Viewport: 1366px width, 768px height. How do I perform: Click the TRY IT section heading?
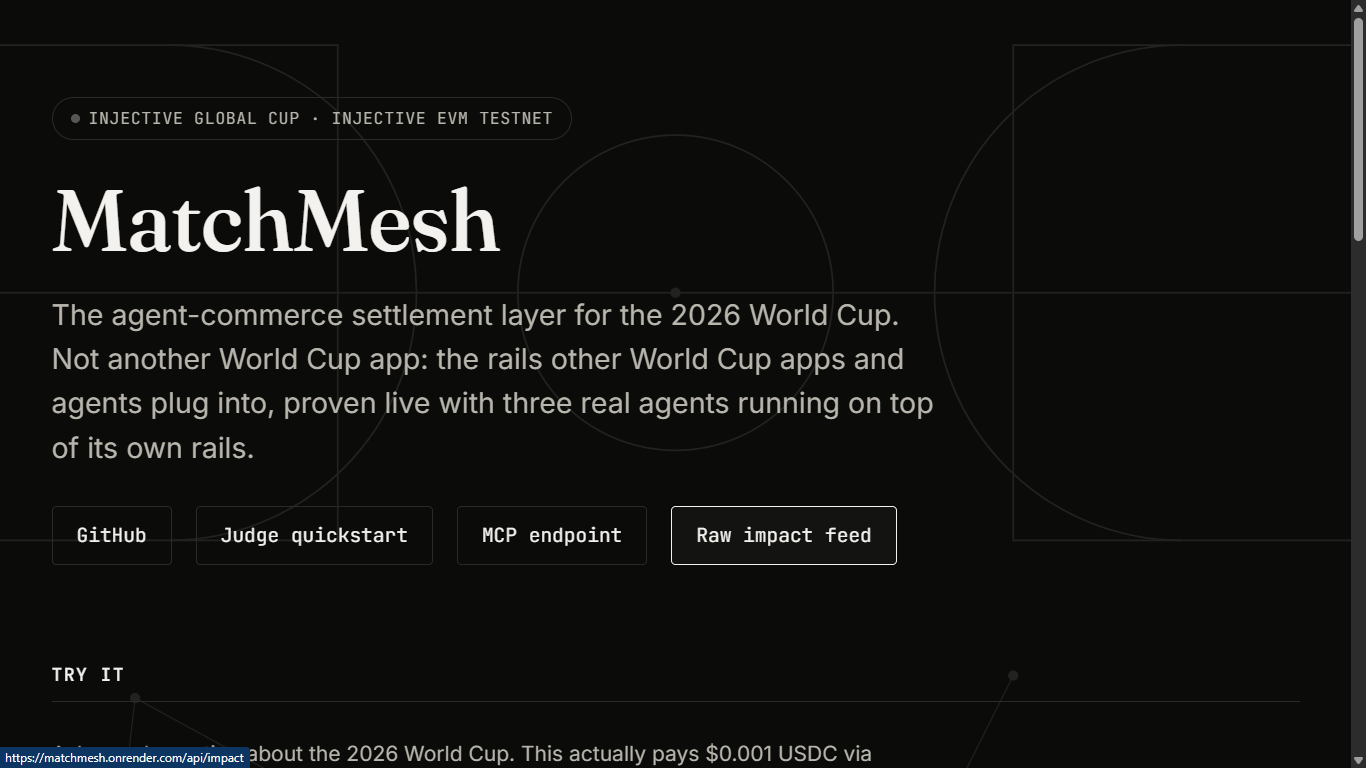(x=88, y=675)
